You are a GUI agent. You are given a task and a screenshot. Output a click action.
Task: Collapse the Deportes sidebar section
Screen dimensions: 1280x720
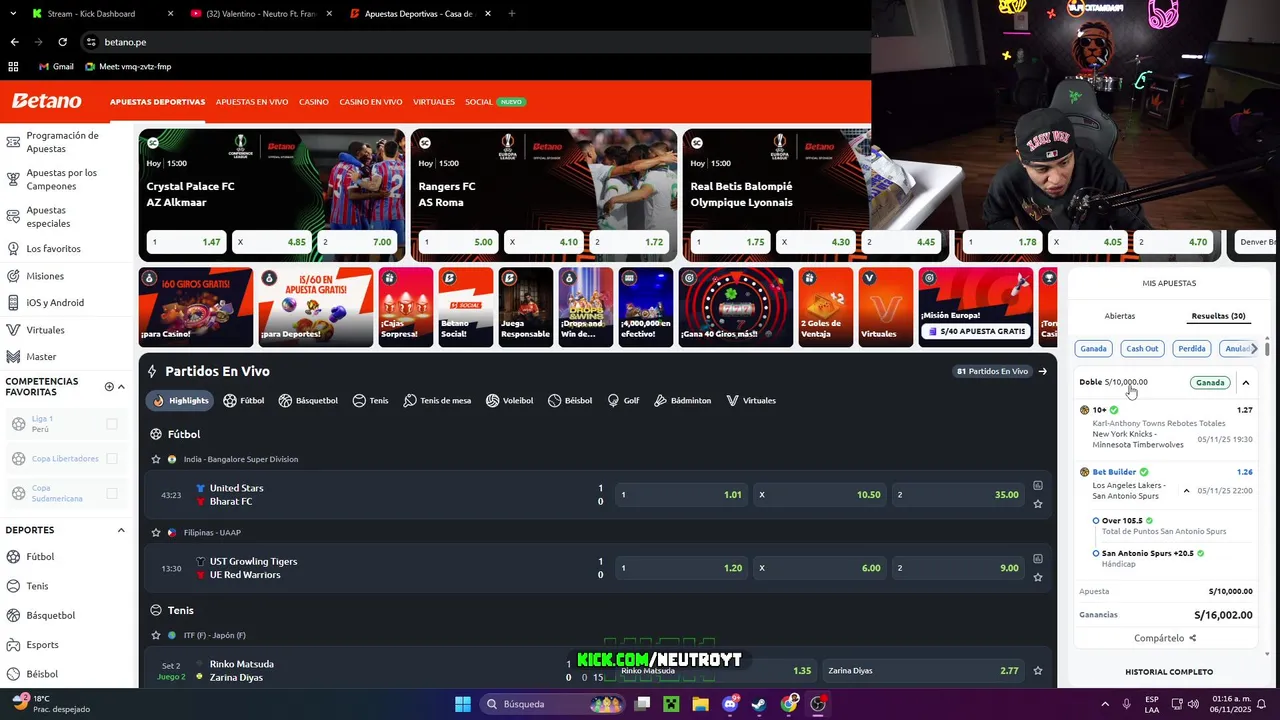[x=121, y=530]
